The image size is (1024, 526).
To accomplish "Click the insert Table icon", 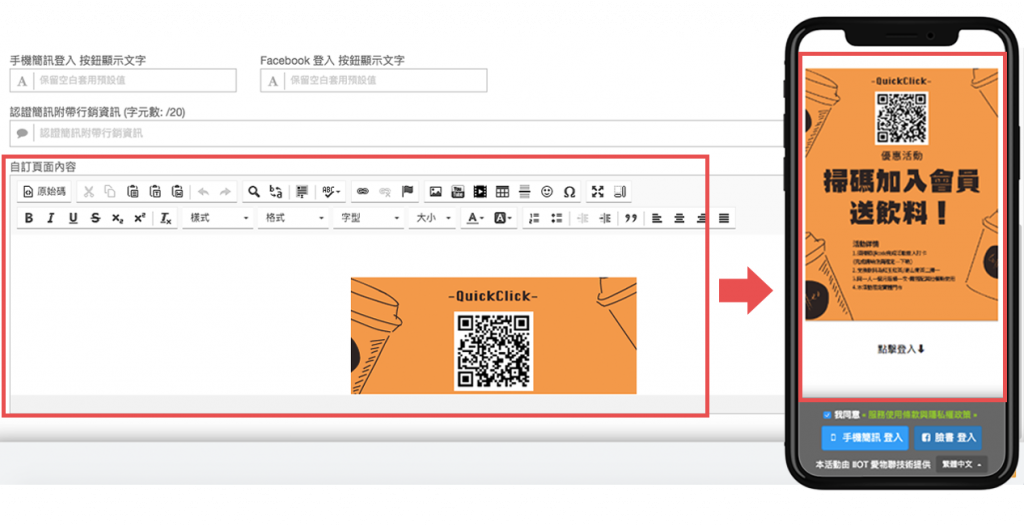I will click(502, 191).
